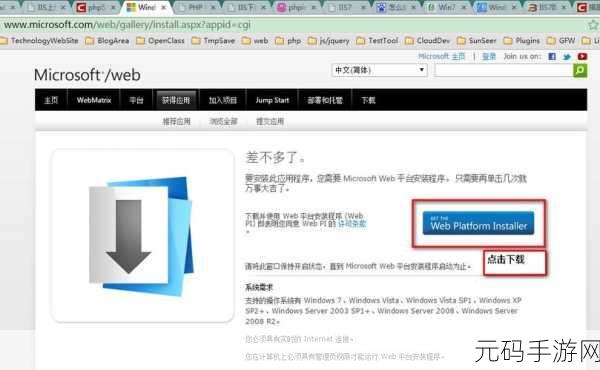
Task: Open the SunSeer bookmark folder
Action: point(477,41)
